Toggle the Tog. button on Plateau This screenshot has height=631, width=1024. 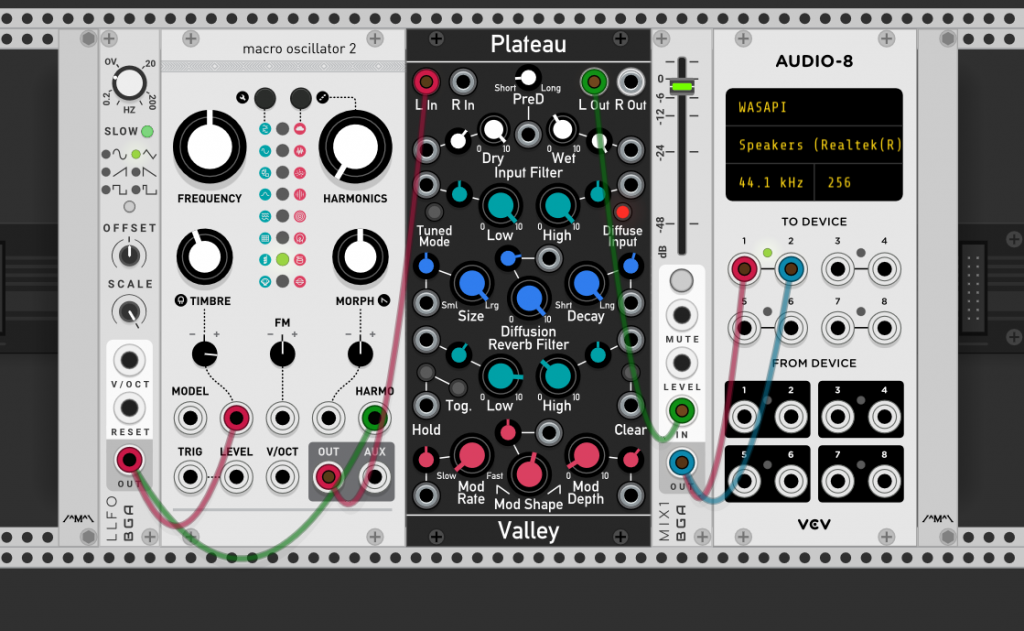[x=458, y=388]
